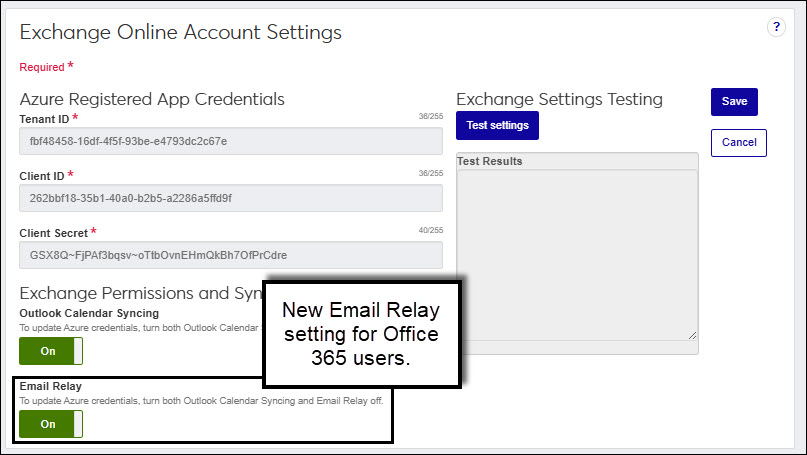The image size is (807, 455).
Task: Select the Exchange Online Account Settings heading
Action: click(x=181, y=32)
